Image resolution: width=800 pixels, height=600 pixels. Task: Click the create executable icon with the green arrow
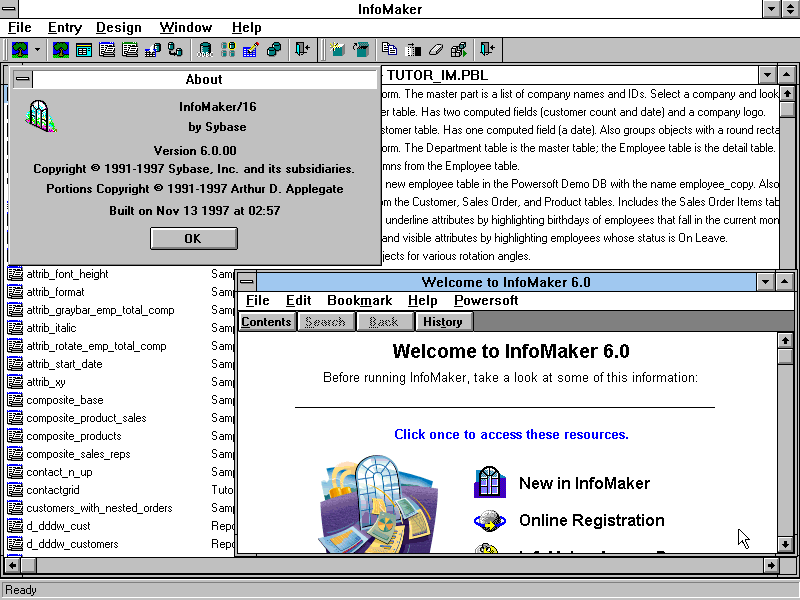459,49
